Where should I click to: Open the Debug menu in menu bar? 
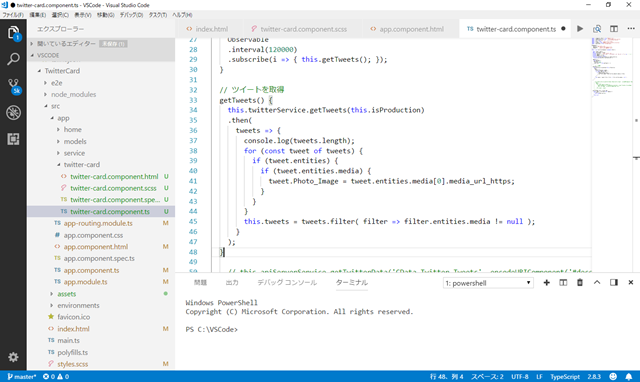coord(131,15)
